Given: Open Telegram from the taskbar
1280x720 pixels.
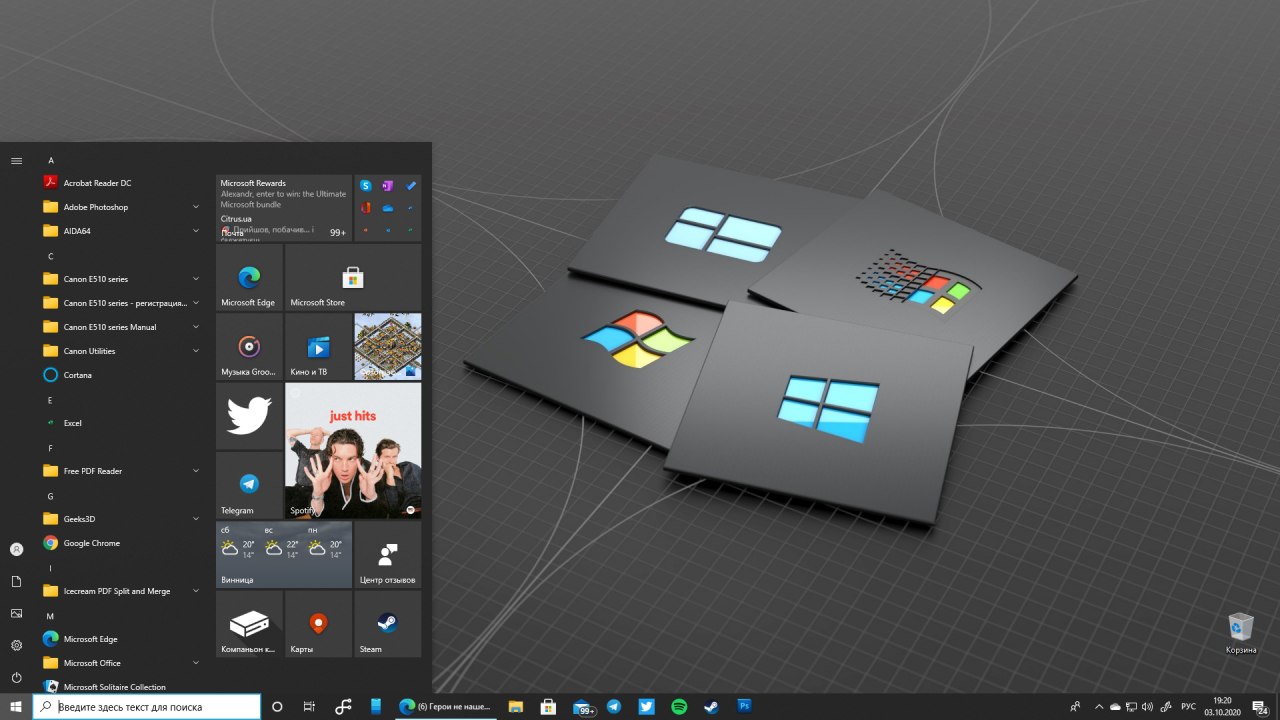Looking at the screenshot, I should [x=614, y=706].
